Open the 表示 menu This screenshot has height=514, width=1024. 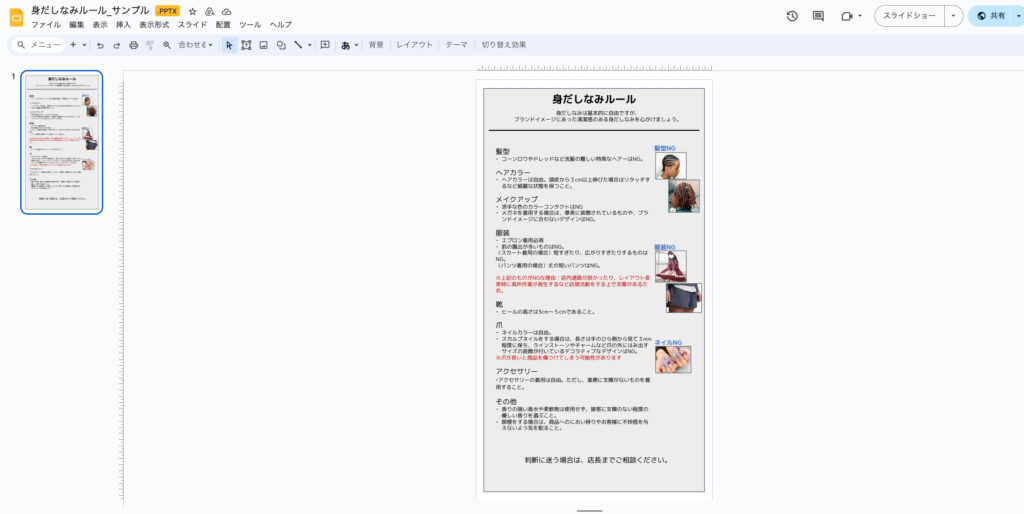click(x=100, y=25)
